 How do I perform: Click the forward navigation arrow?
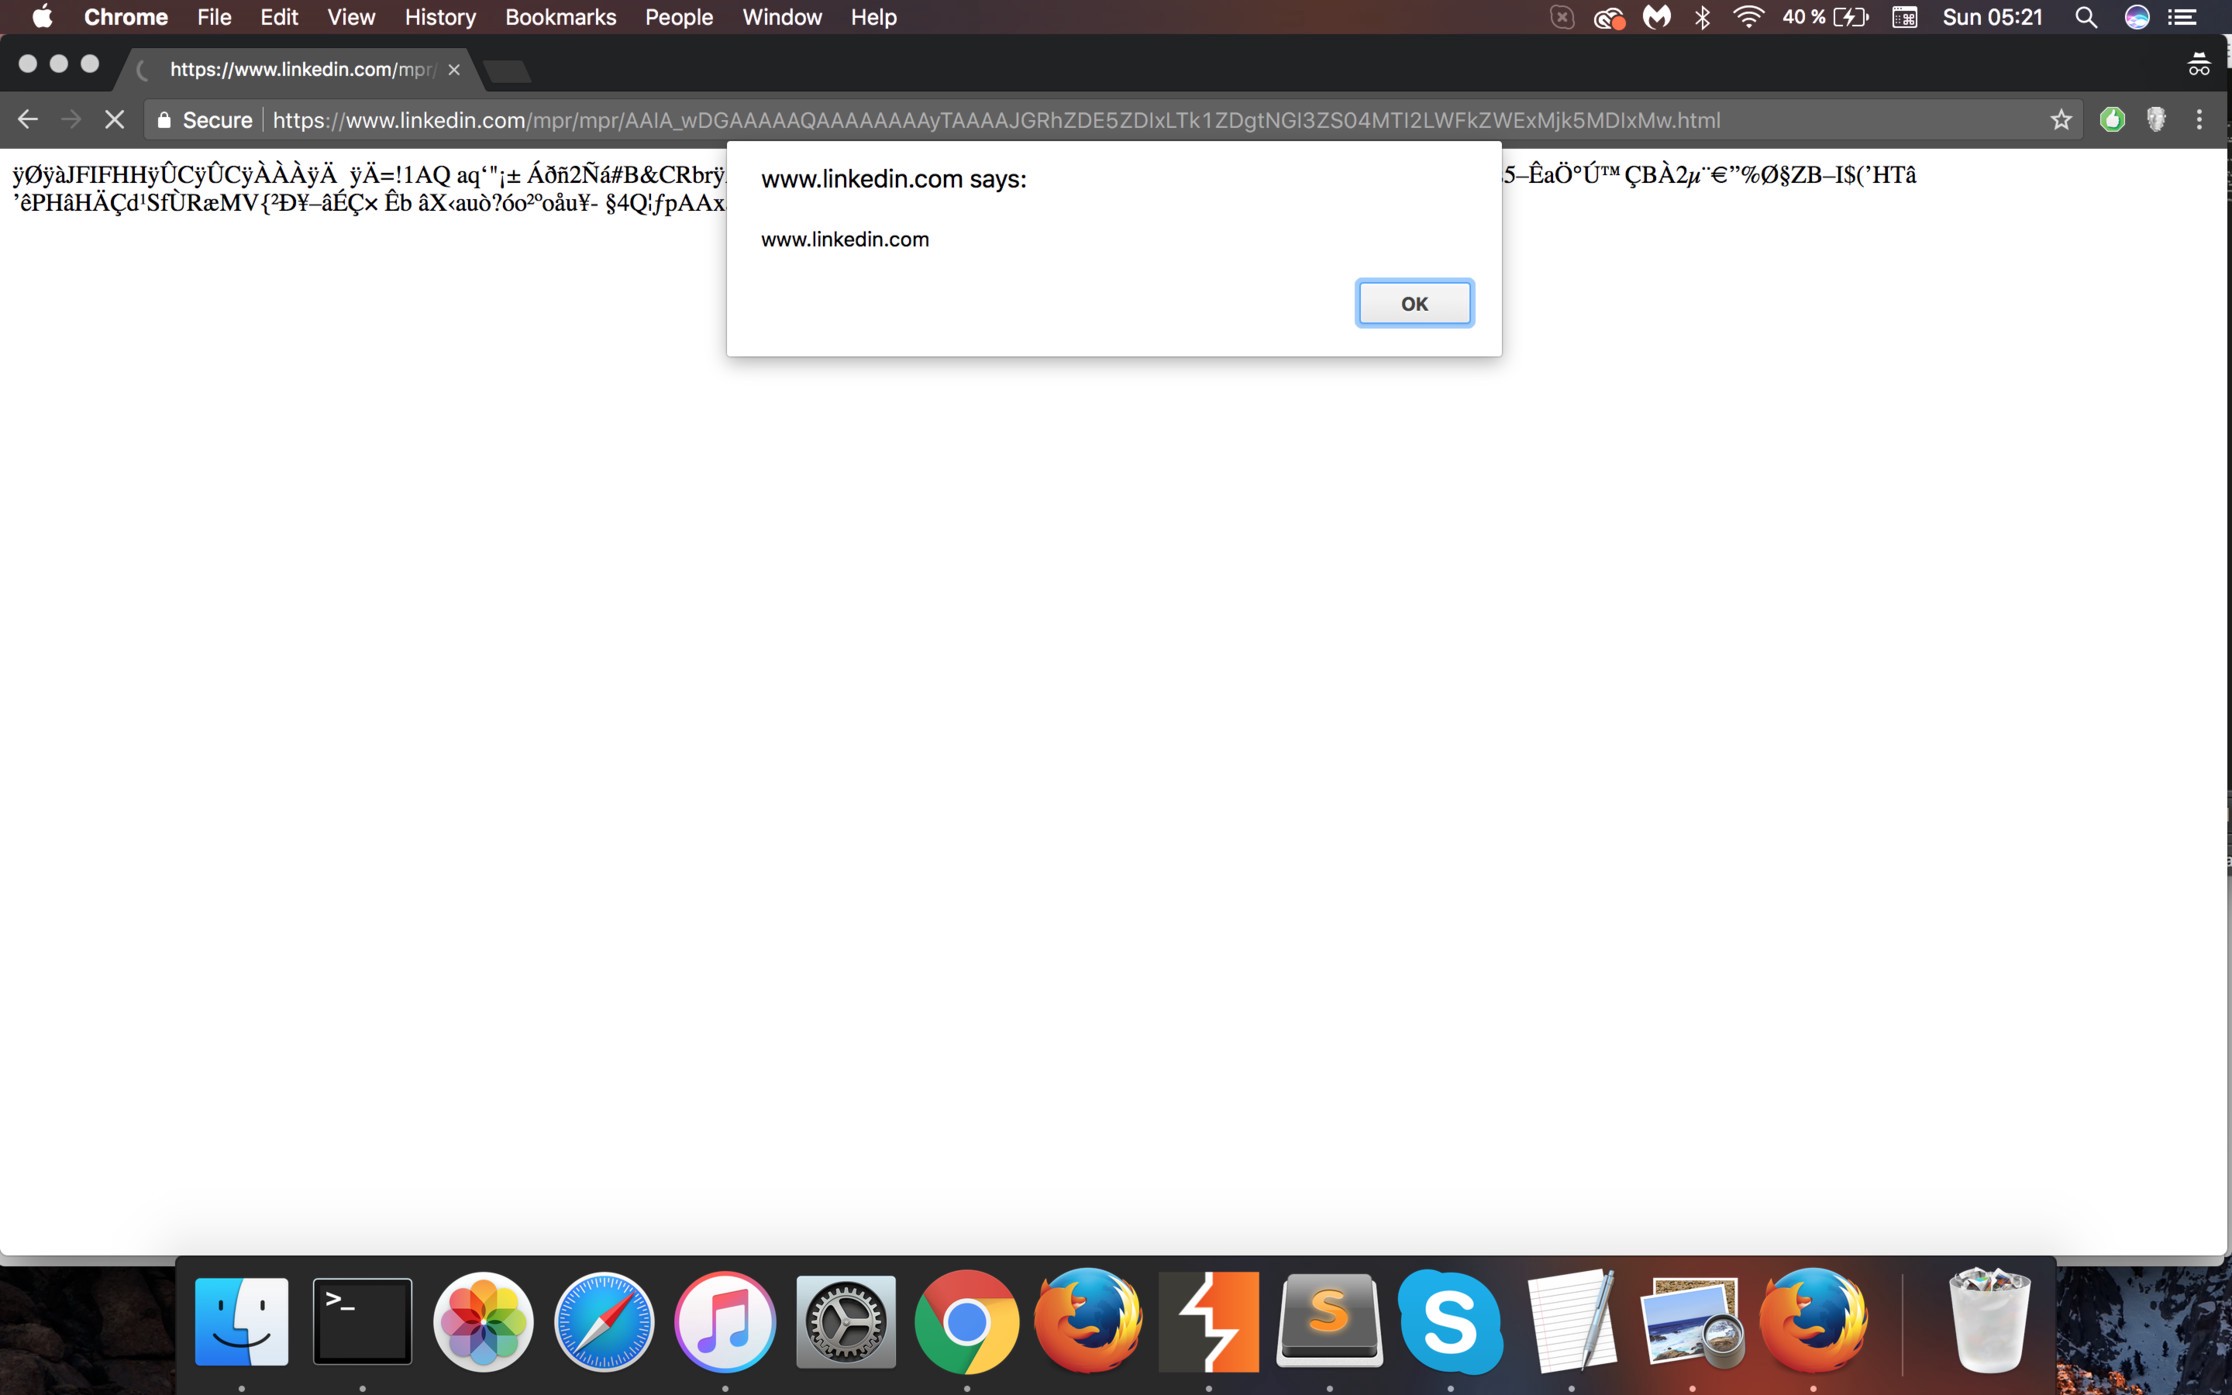click(x=71, y=120)
